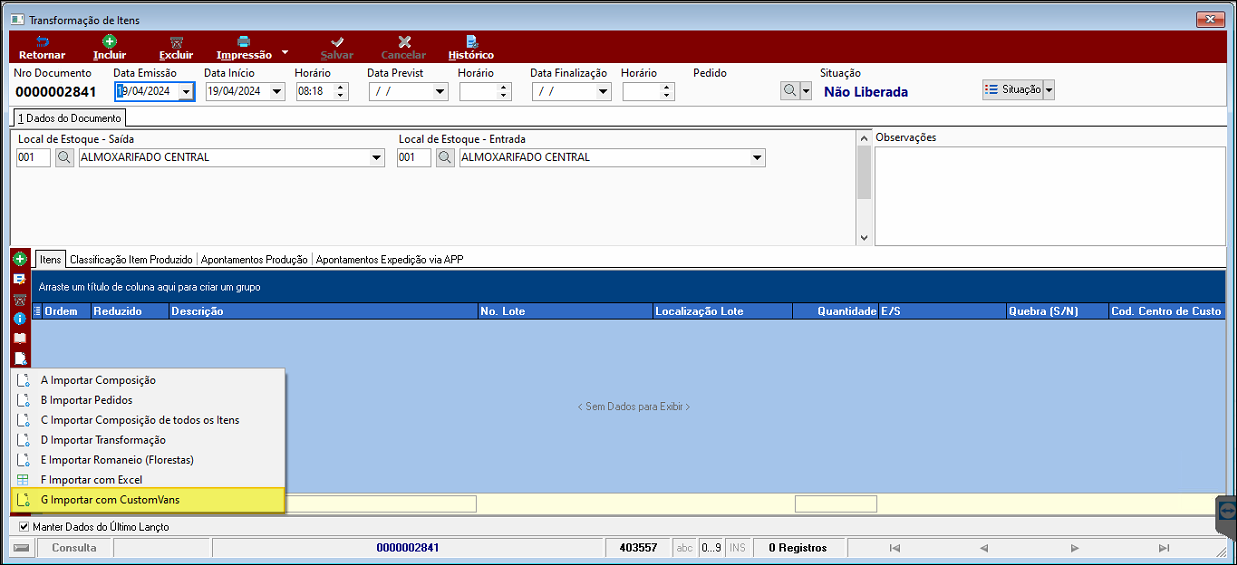Expand Local de Estoque Entrada combo box
Image resolution: width=1237 pixels, height=565 pixels.
tap(757, 157)
